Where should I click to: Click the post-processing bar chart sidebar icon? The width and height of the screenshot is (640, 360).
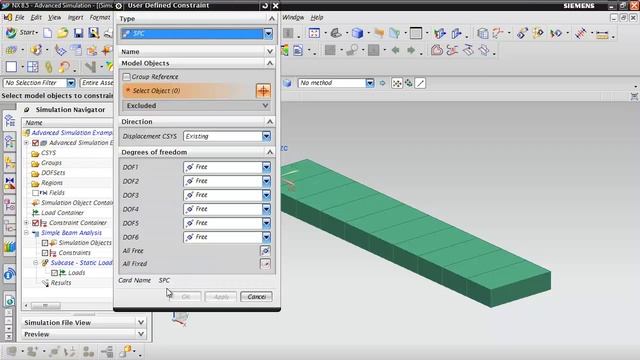tap(9, 247)
